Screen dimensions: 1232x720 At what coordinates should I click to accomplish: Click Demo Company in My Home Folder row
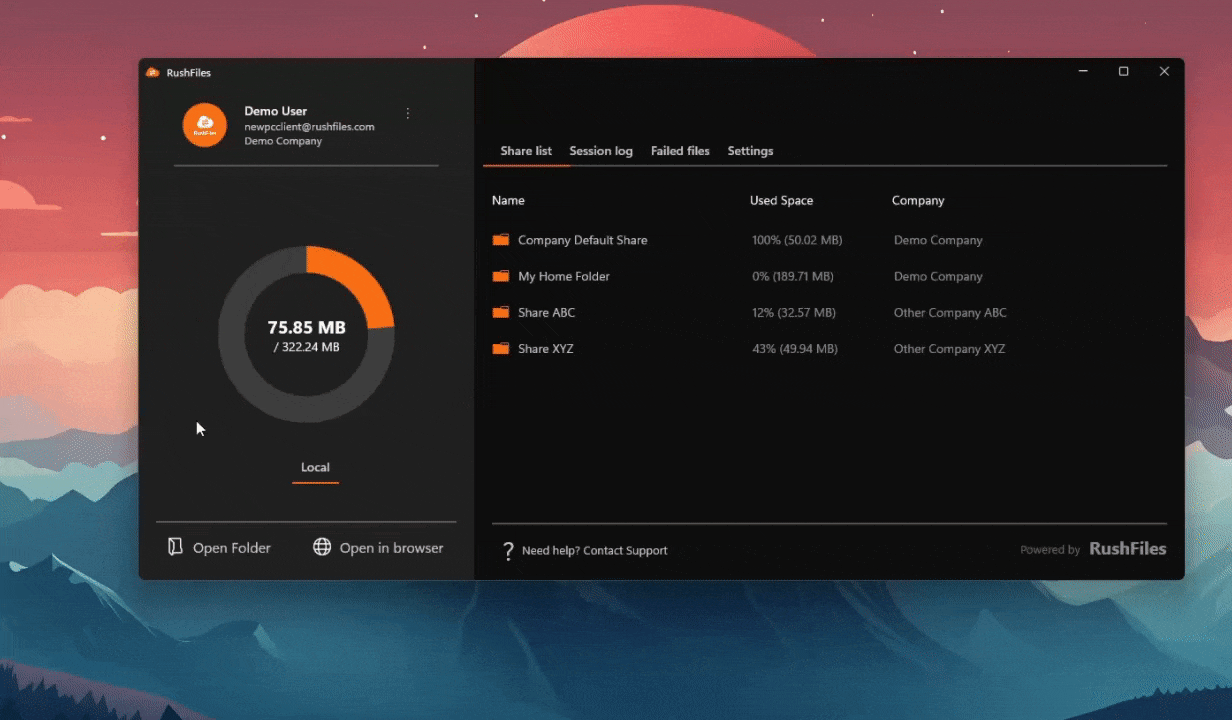938,276
